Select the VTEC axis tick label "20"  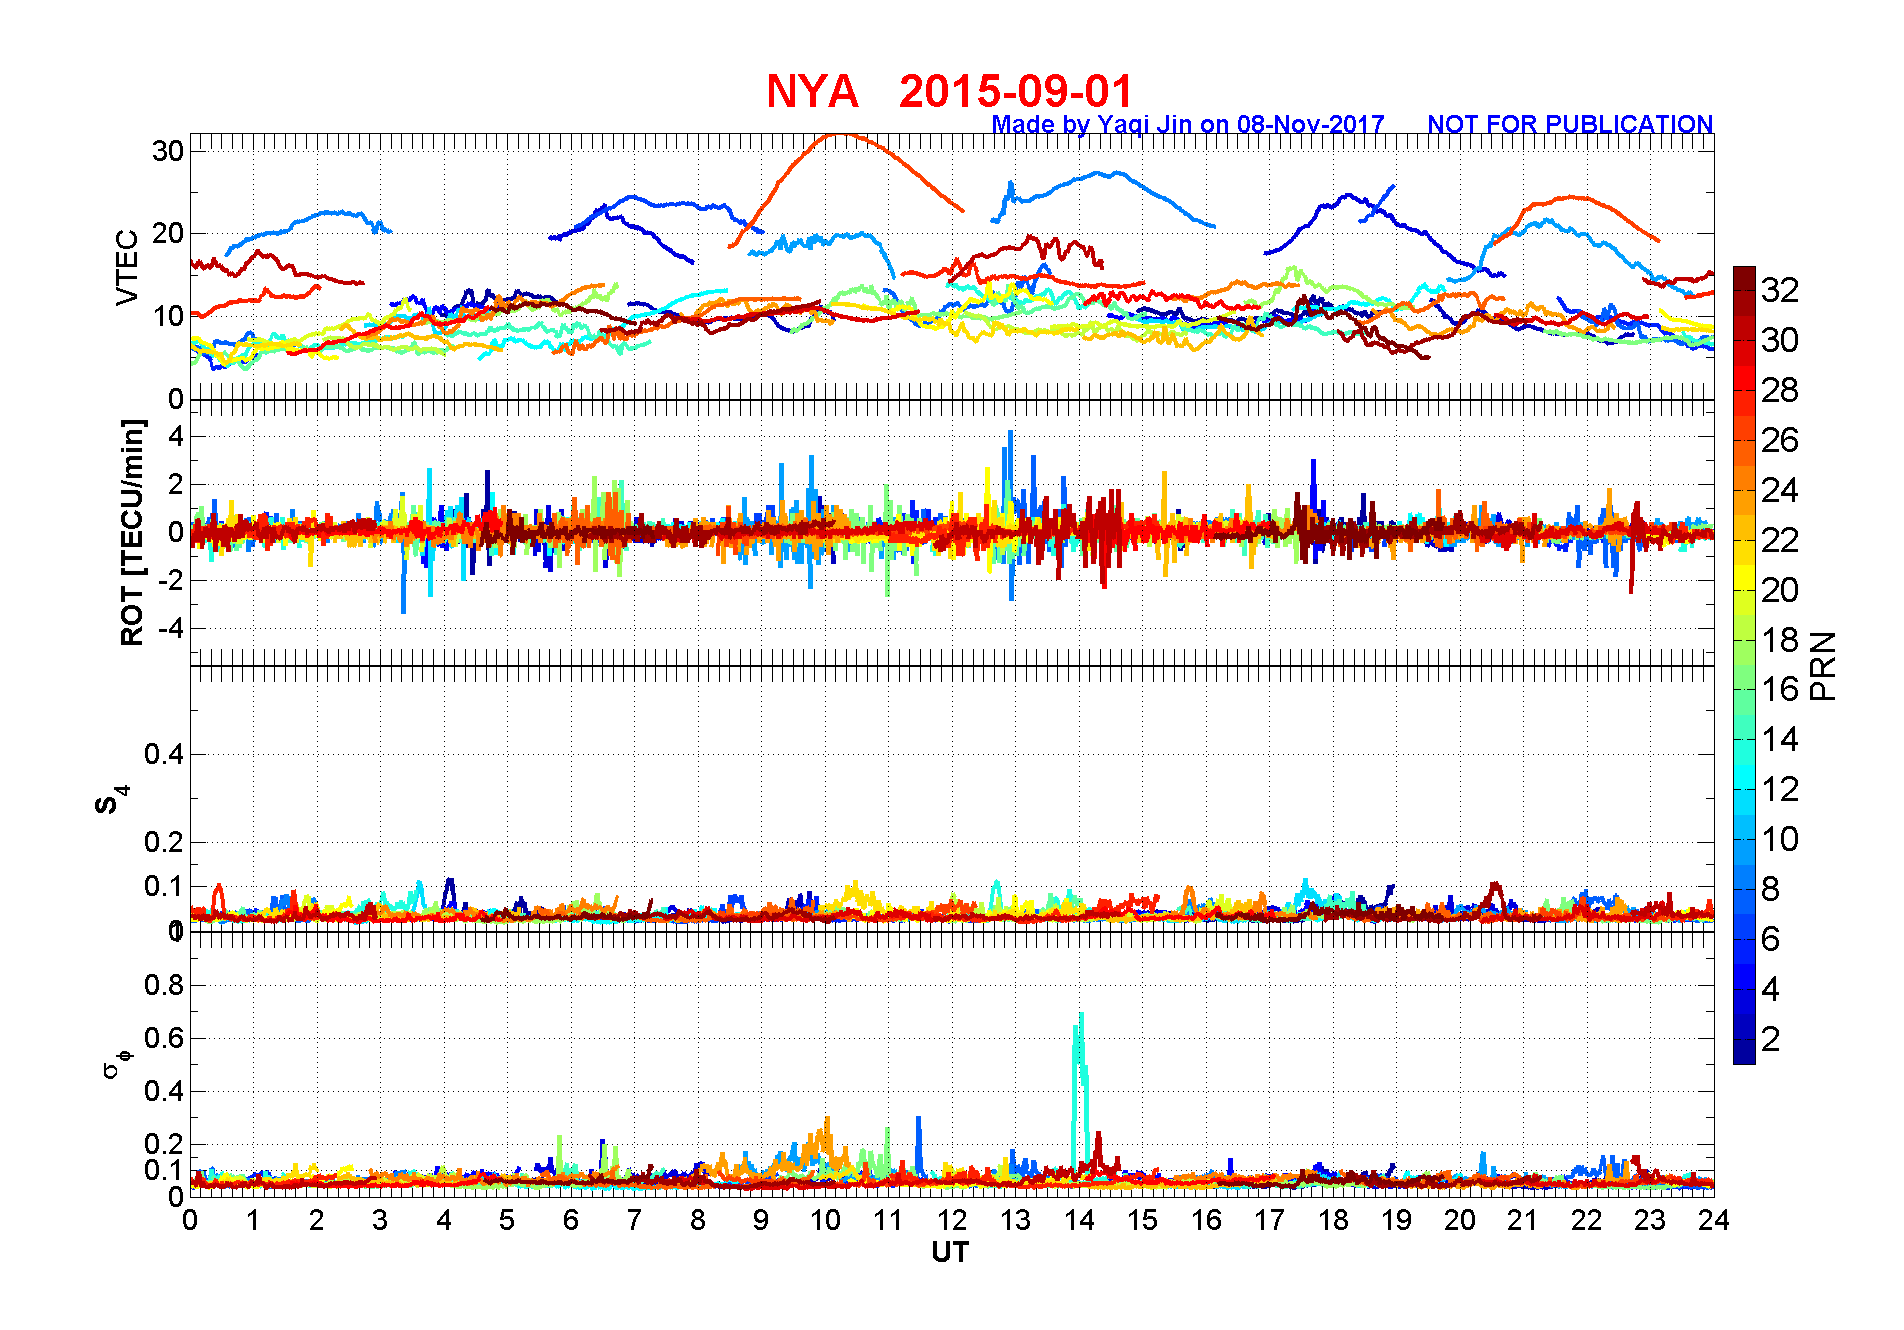(168, 234)
